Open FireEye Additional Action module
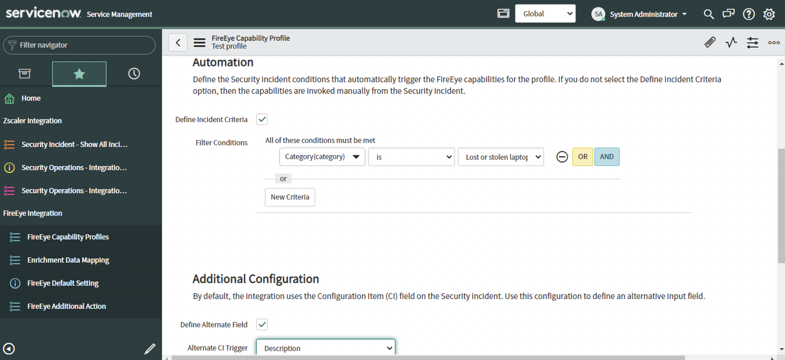Viewport: 785px width, 360px height. tap(67, 306)
